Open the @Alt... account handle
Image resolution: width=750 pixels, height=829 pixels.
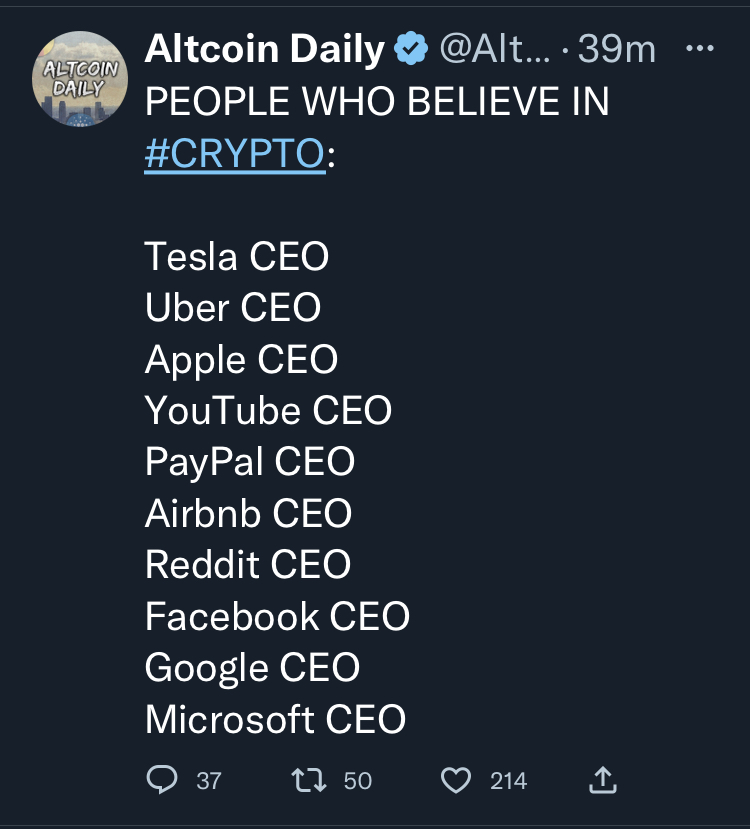[x=493, y=50]
